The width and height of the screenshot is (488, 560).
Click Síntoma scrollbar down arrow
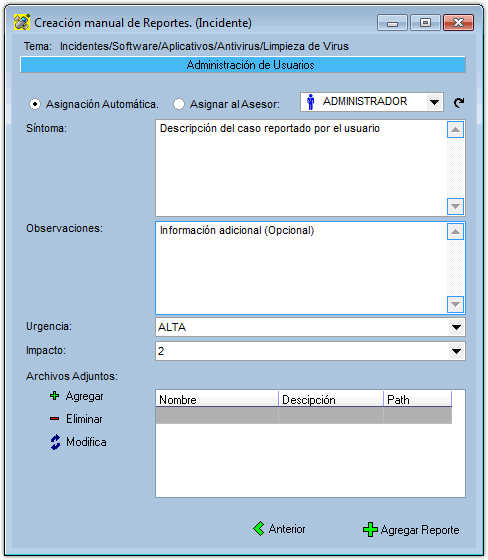coord(455,206)
